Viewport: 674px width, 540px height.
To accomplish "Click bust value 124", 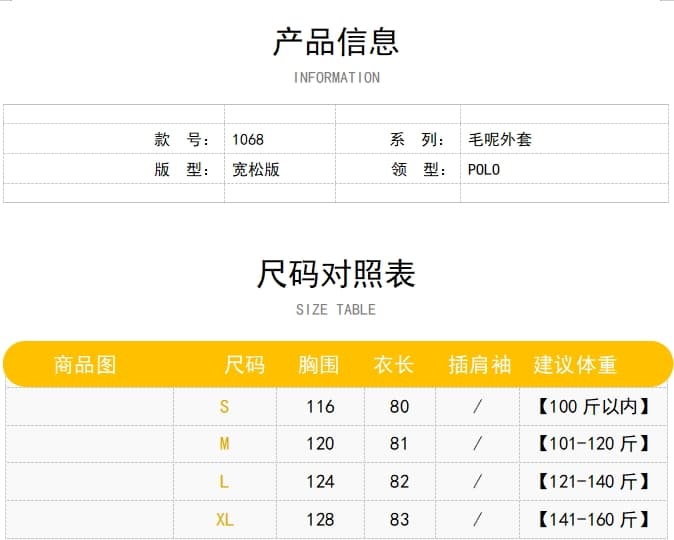I will [x=320, y=482].
